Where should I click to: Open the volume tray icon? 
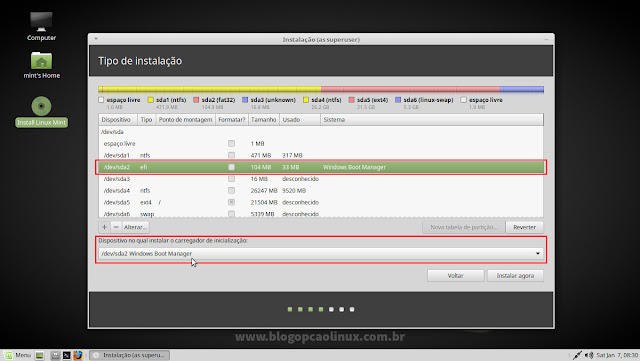point(589,355)
